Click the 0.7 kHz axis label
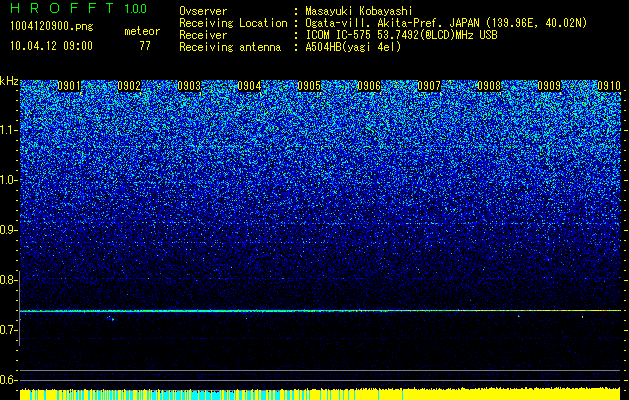The height and width of the screenshot is (400, 629). coord(8,330)
